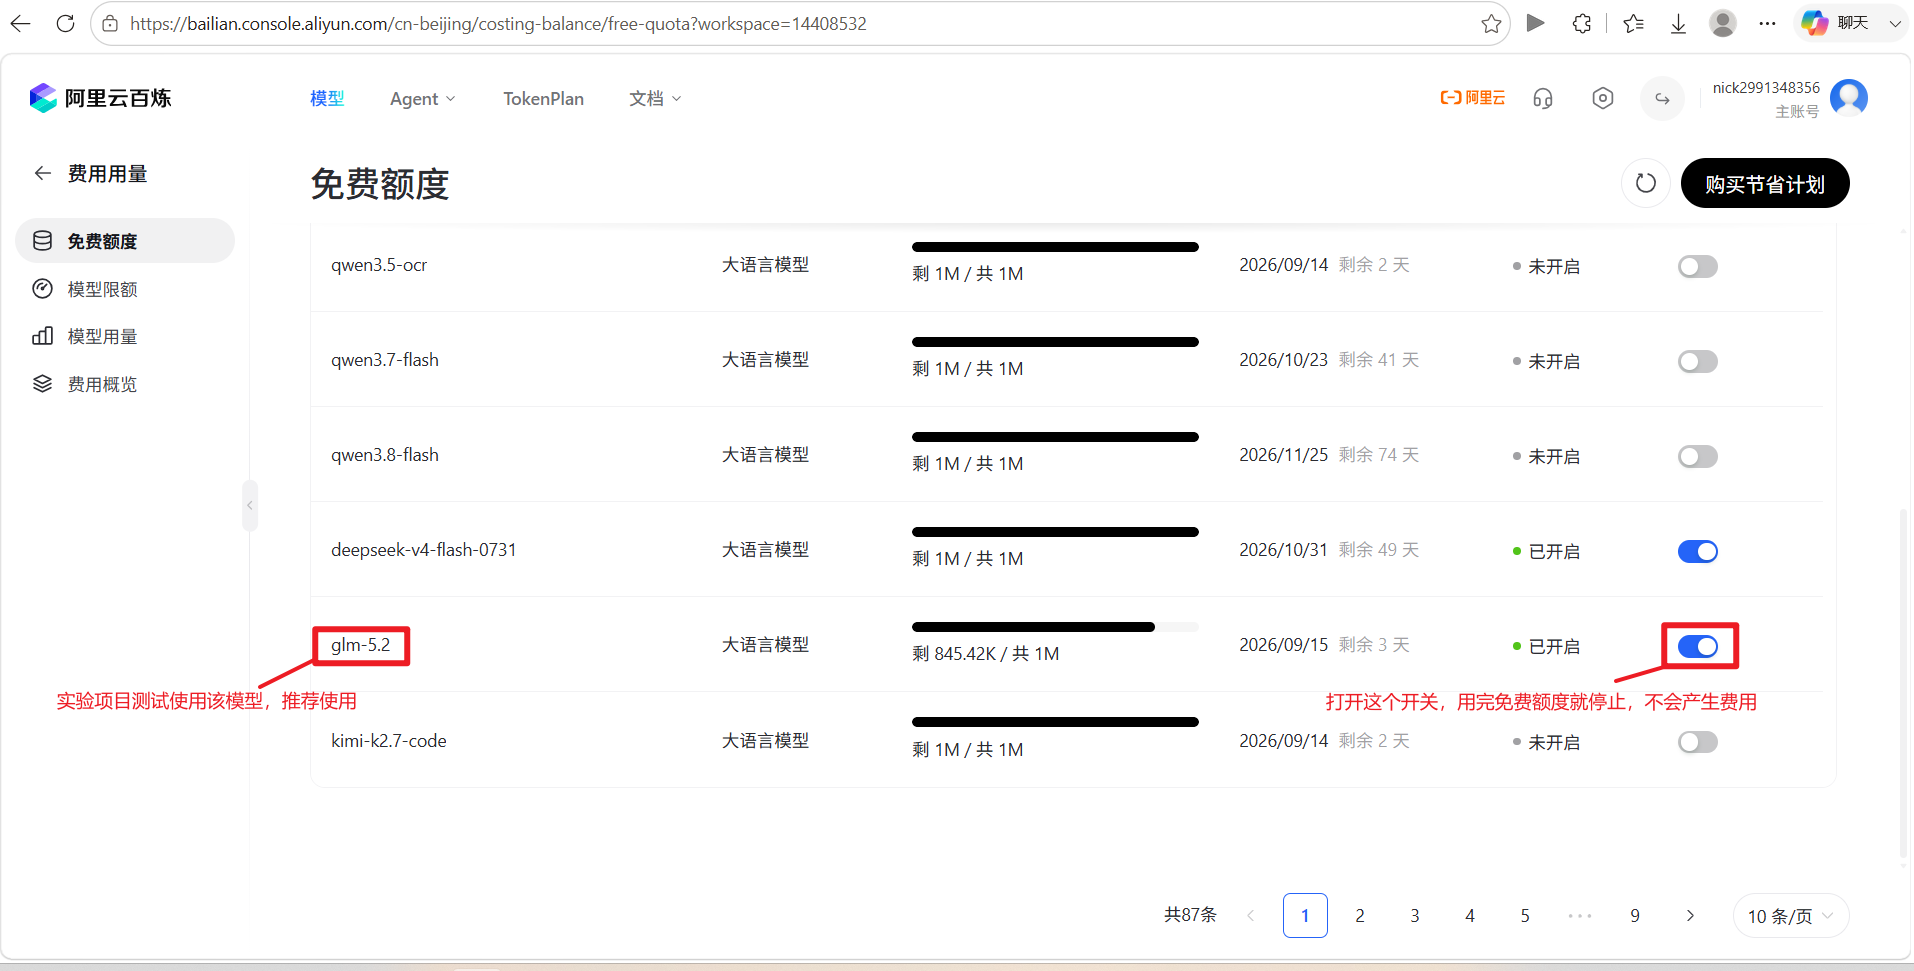The height and width of the screenshot is (971, 1914).
Task: Enable the kimi-k2.7-code free quota switch
Action: (1697, 742)
